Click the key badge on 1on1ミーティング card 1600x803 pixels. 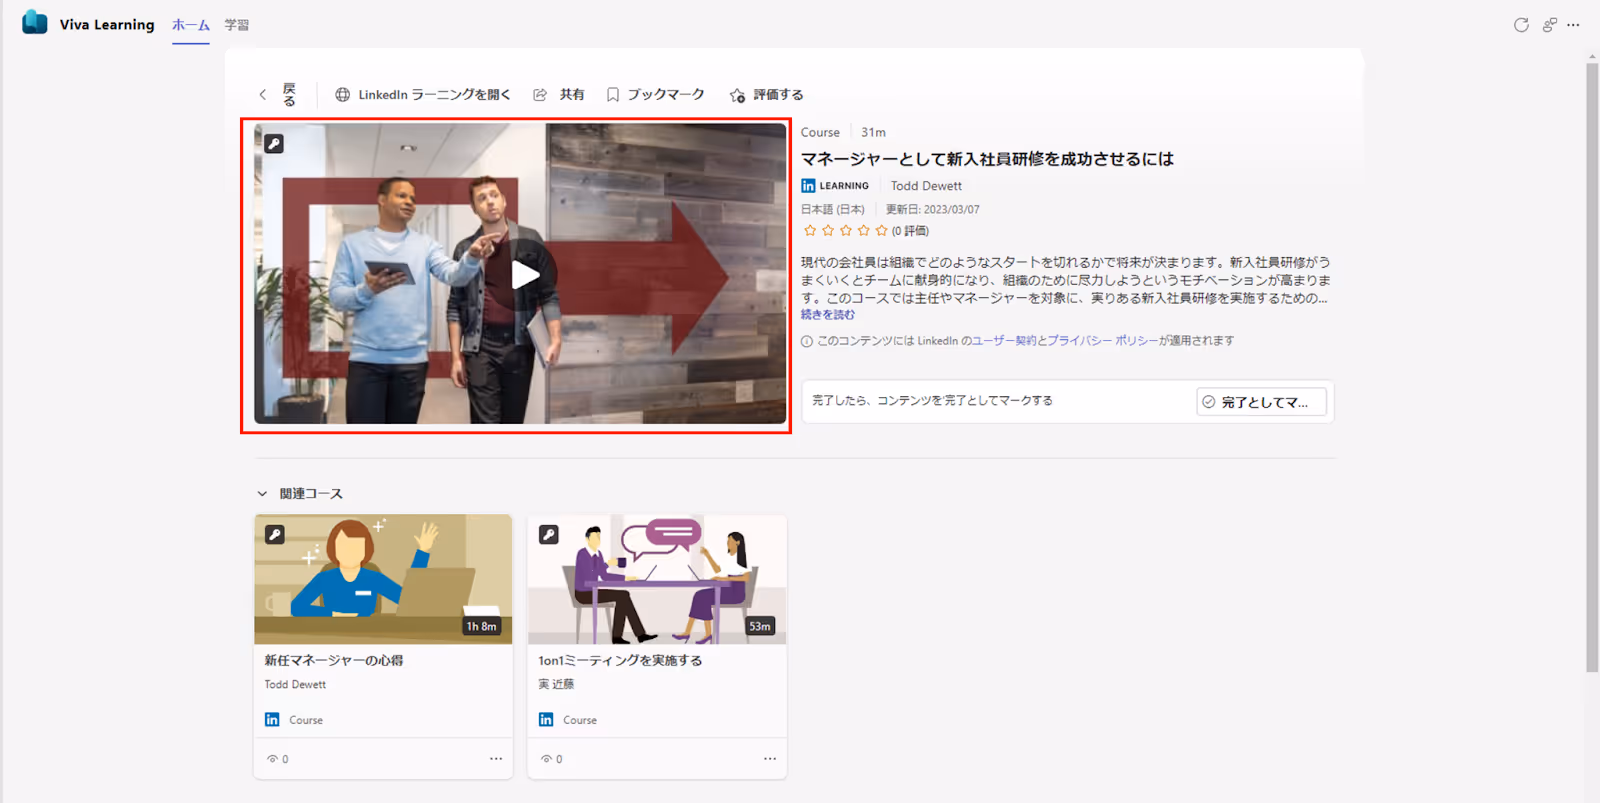coord(549,534)
